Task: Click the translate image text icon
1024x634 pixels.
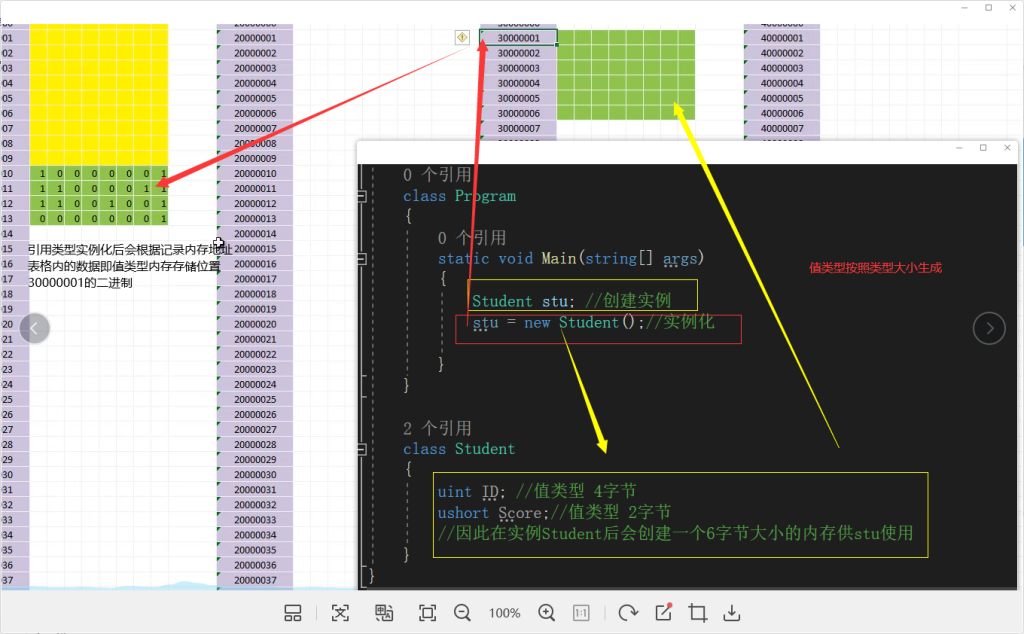Action: pos(384,612)
